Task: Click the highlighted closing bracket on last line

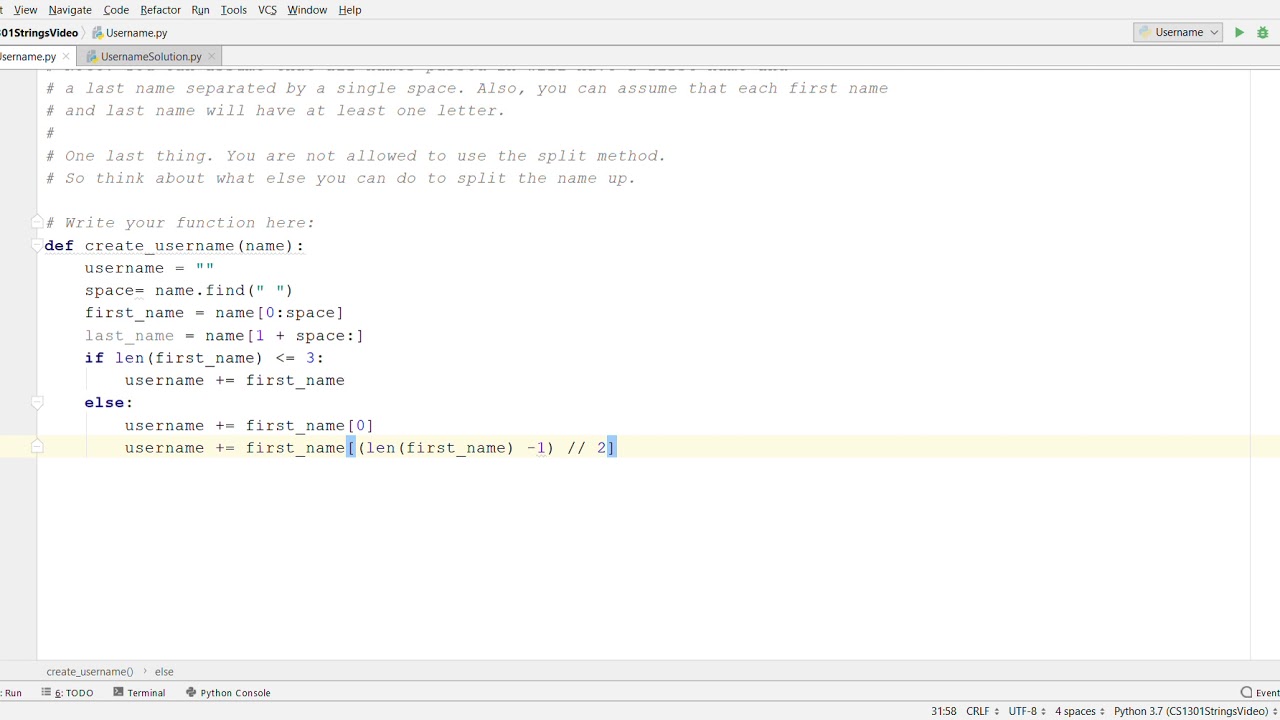Action: [x=612, y=448]
